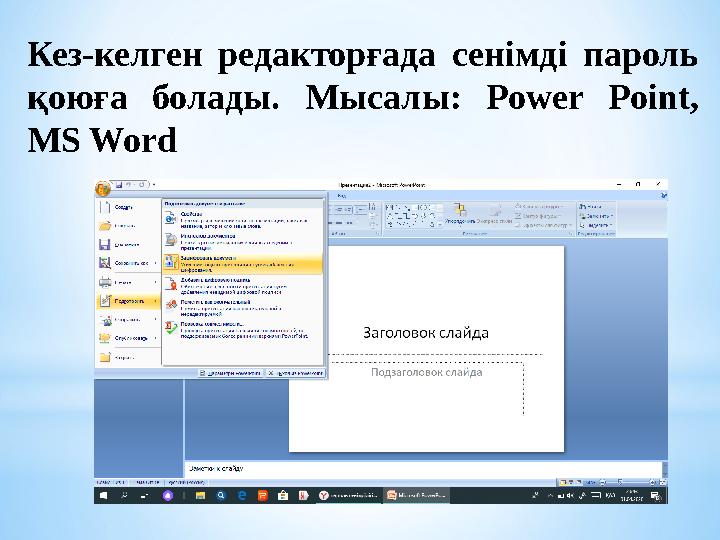The height and width of the screenshot is (540, 720).
Task: Choose Свойства in the prepare list
Action: pos(243,220)
